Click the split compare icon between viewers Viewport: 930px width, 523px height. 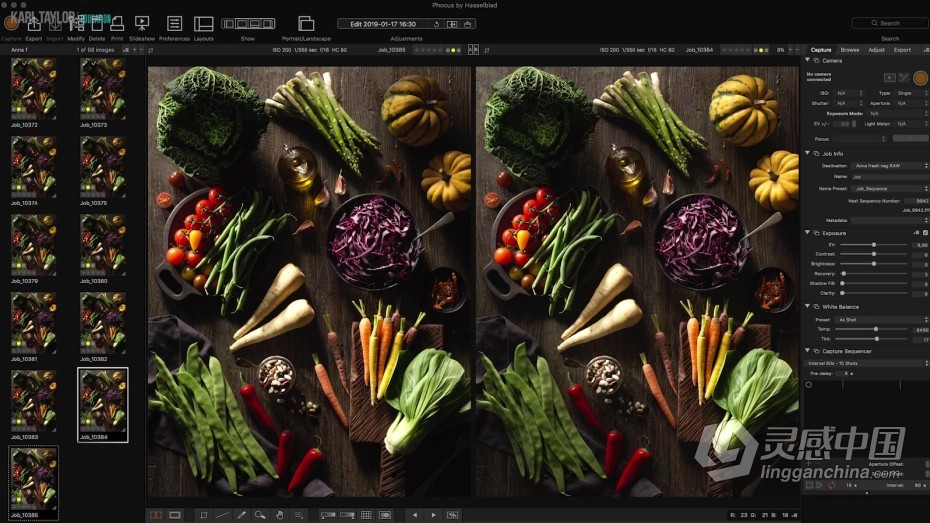coord(473,50)
